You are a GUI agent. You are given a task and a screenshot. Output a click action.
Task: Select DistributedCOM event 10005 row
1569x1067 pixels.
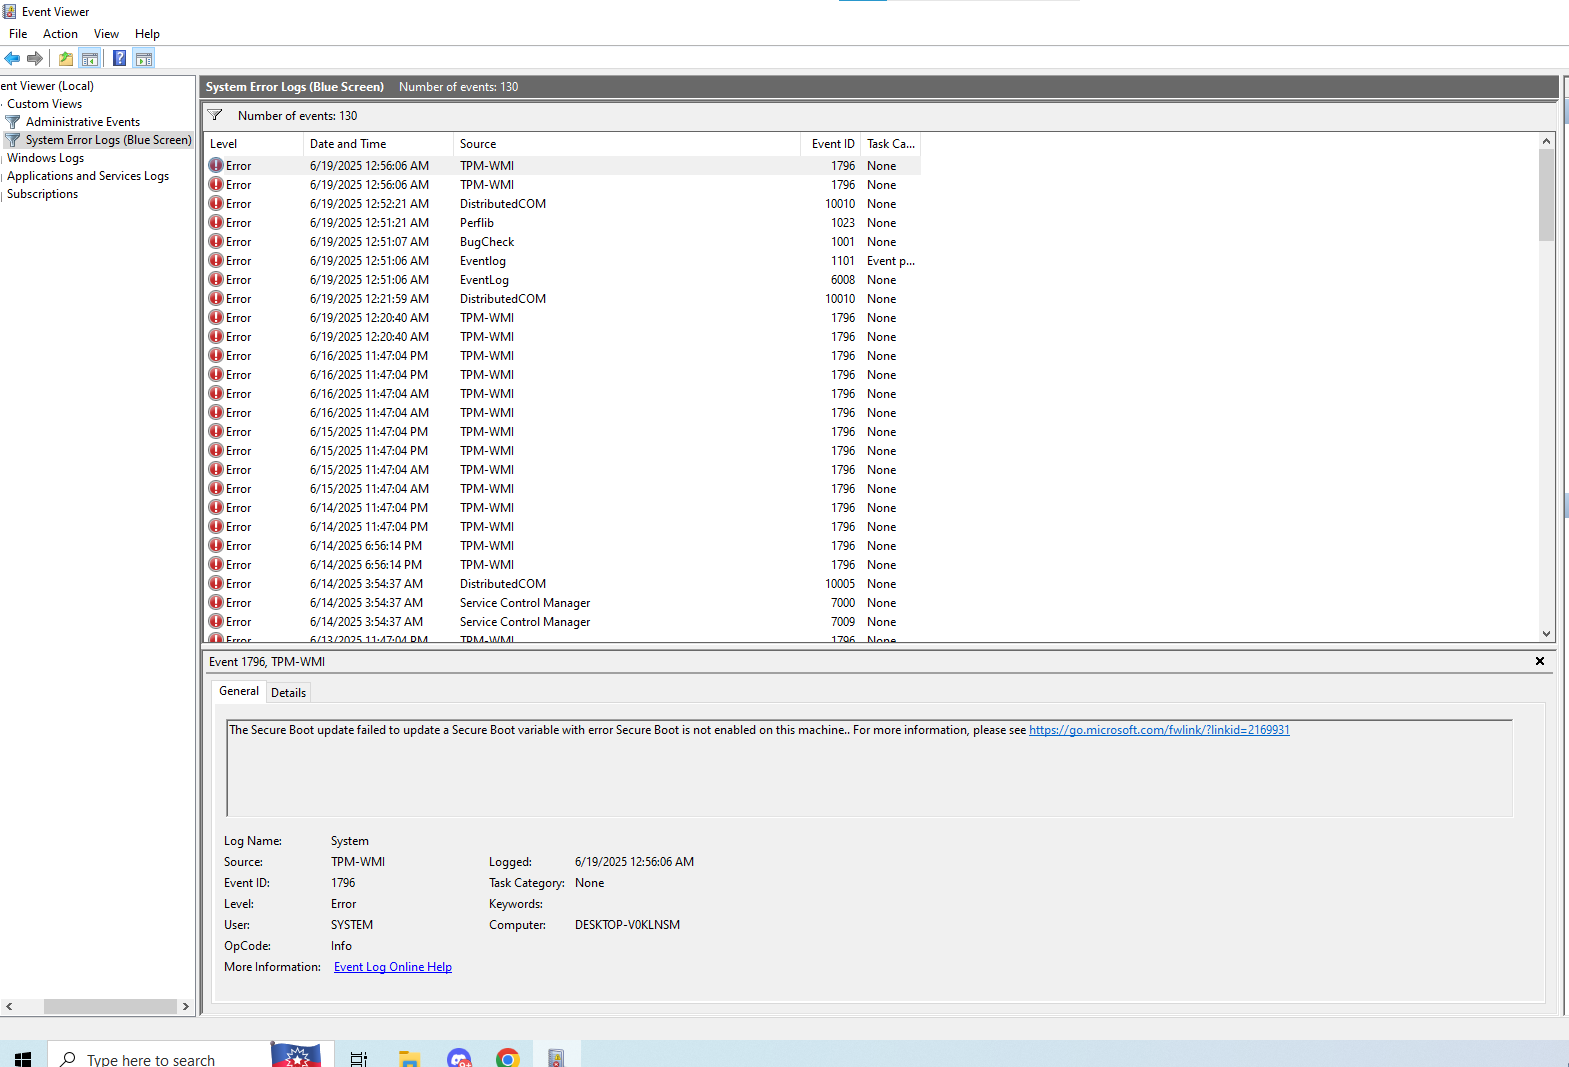562,583
